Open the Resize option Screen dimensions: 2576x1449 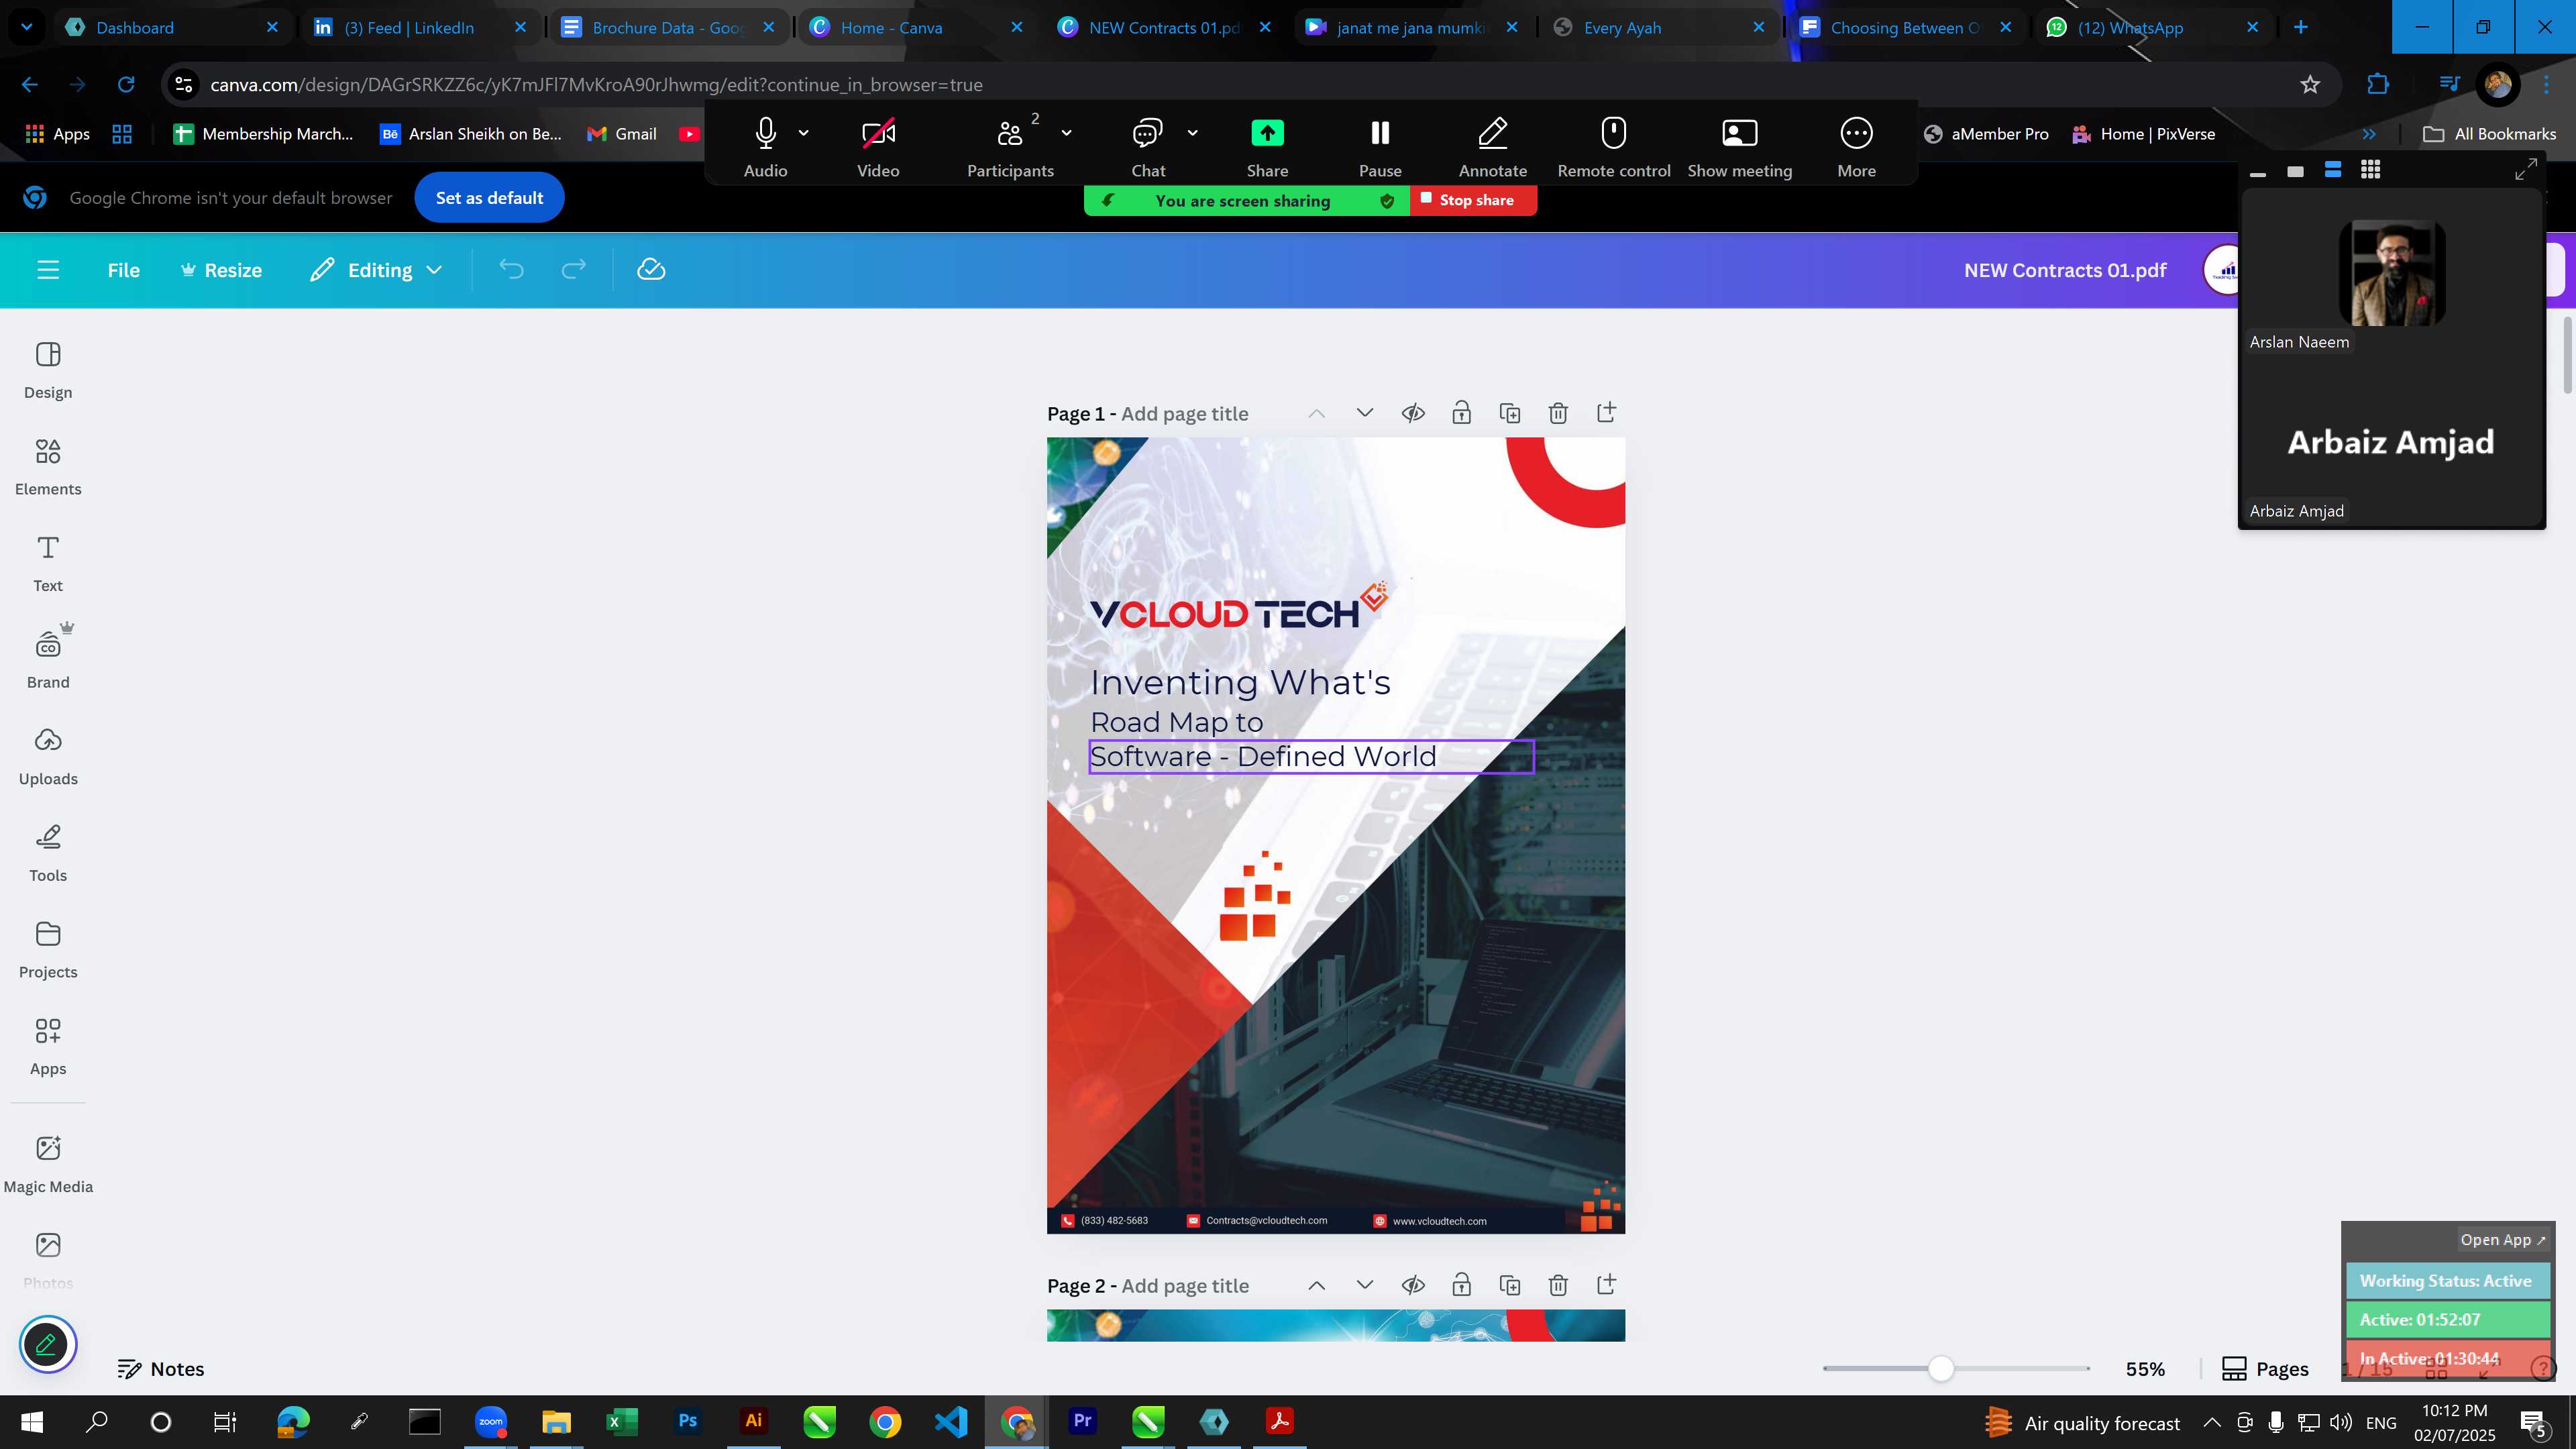coord(221,270)
